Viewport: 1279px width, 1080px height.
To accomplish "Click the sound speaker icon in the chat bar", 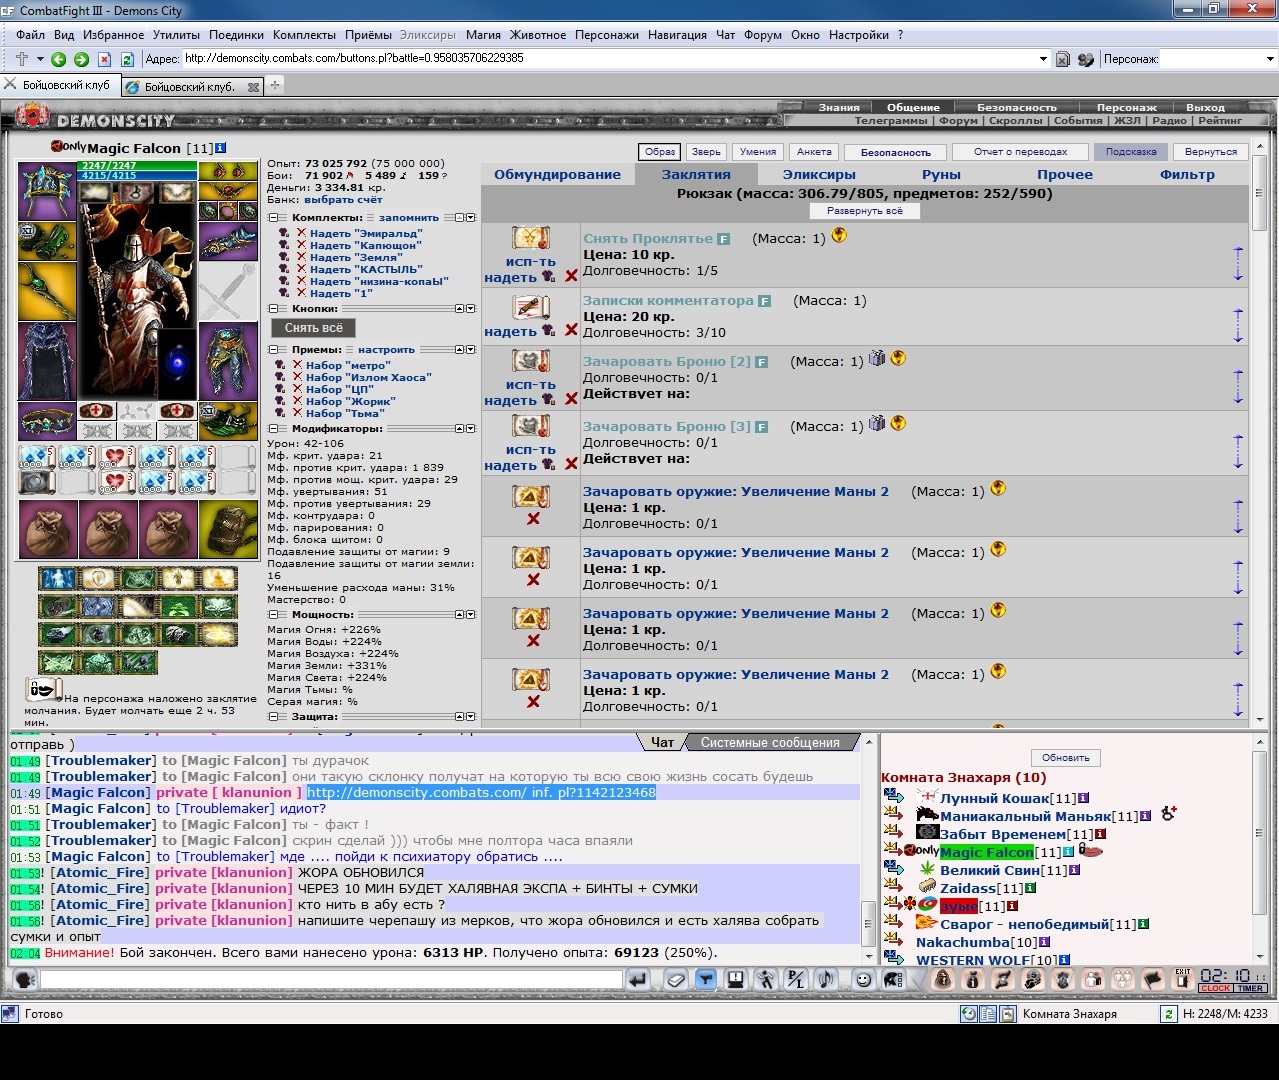I will pos(826,980).
